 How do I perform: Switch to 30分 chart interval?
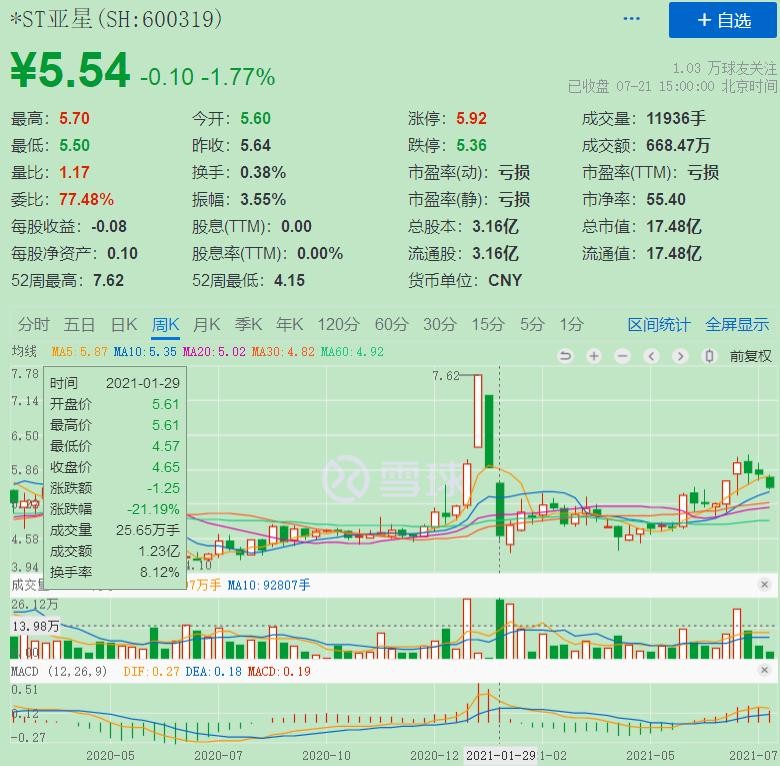(440, 325)
